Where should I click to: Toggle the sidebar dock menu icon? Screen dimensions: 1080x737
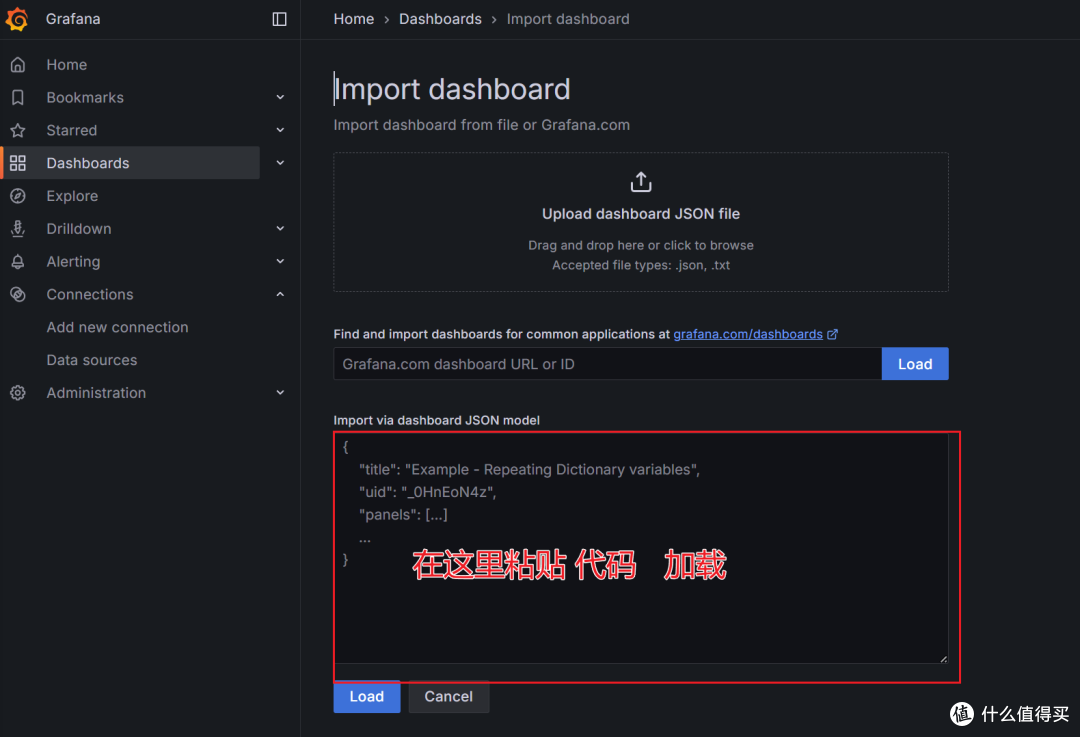(280, 19)
